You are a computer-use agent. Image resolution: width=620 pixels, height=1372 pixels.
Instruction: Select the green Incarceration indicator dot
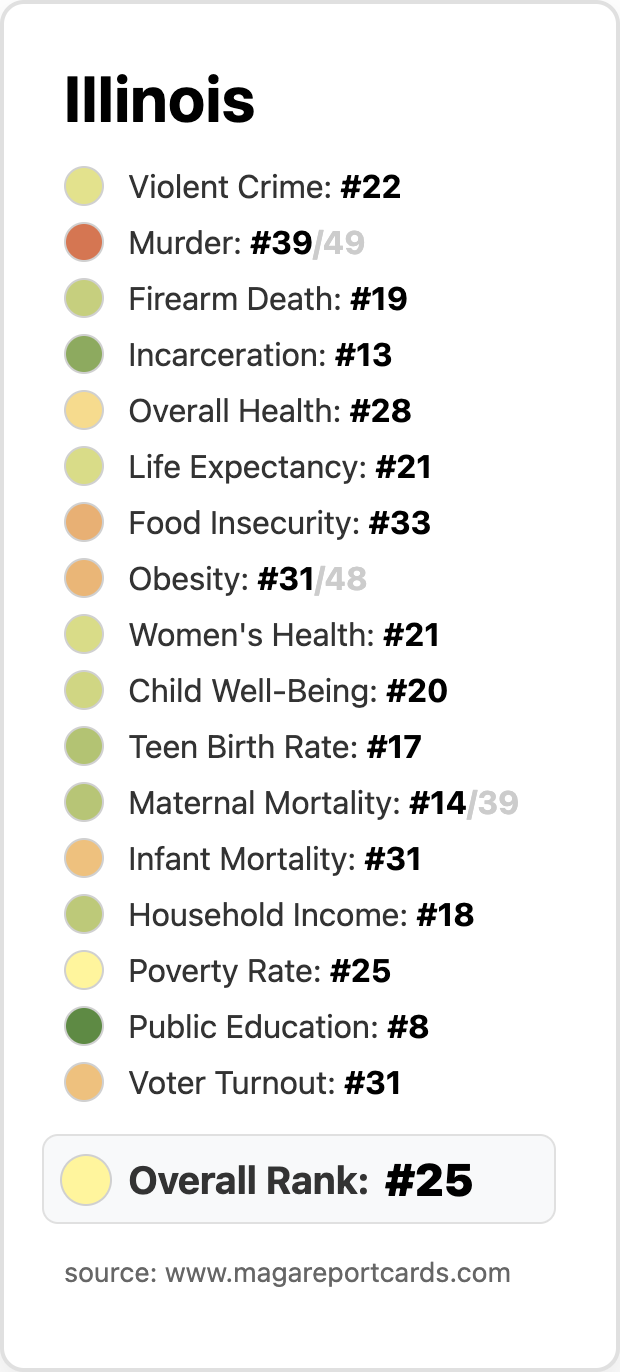tap(84, 355)
